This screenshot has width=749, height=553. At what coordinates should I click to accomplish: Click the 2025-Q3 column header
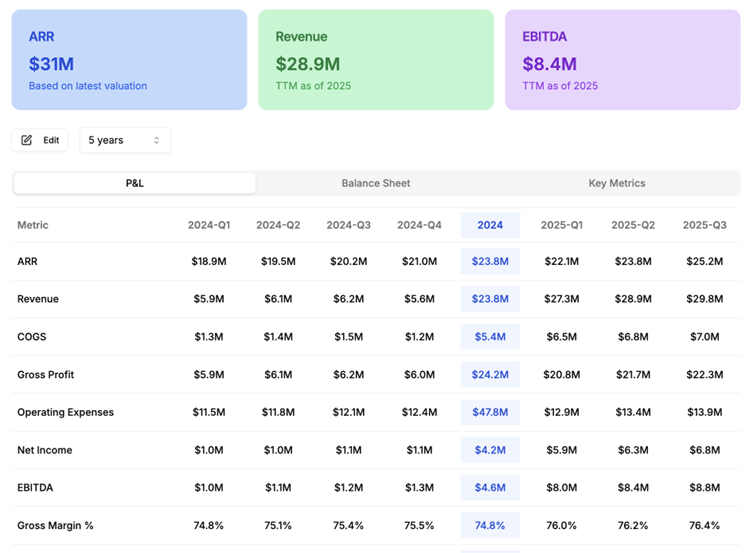pos(705,225)
